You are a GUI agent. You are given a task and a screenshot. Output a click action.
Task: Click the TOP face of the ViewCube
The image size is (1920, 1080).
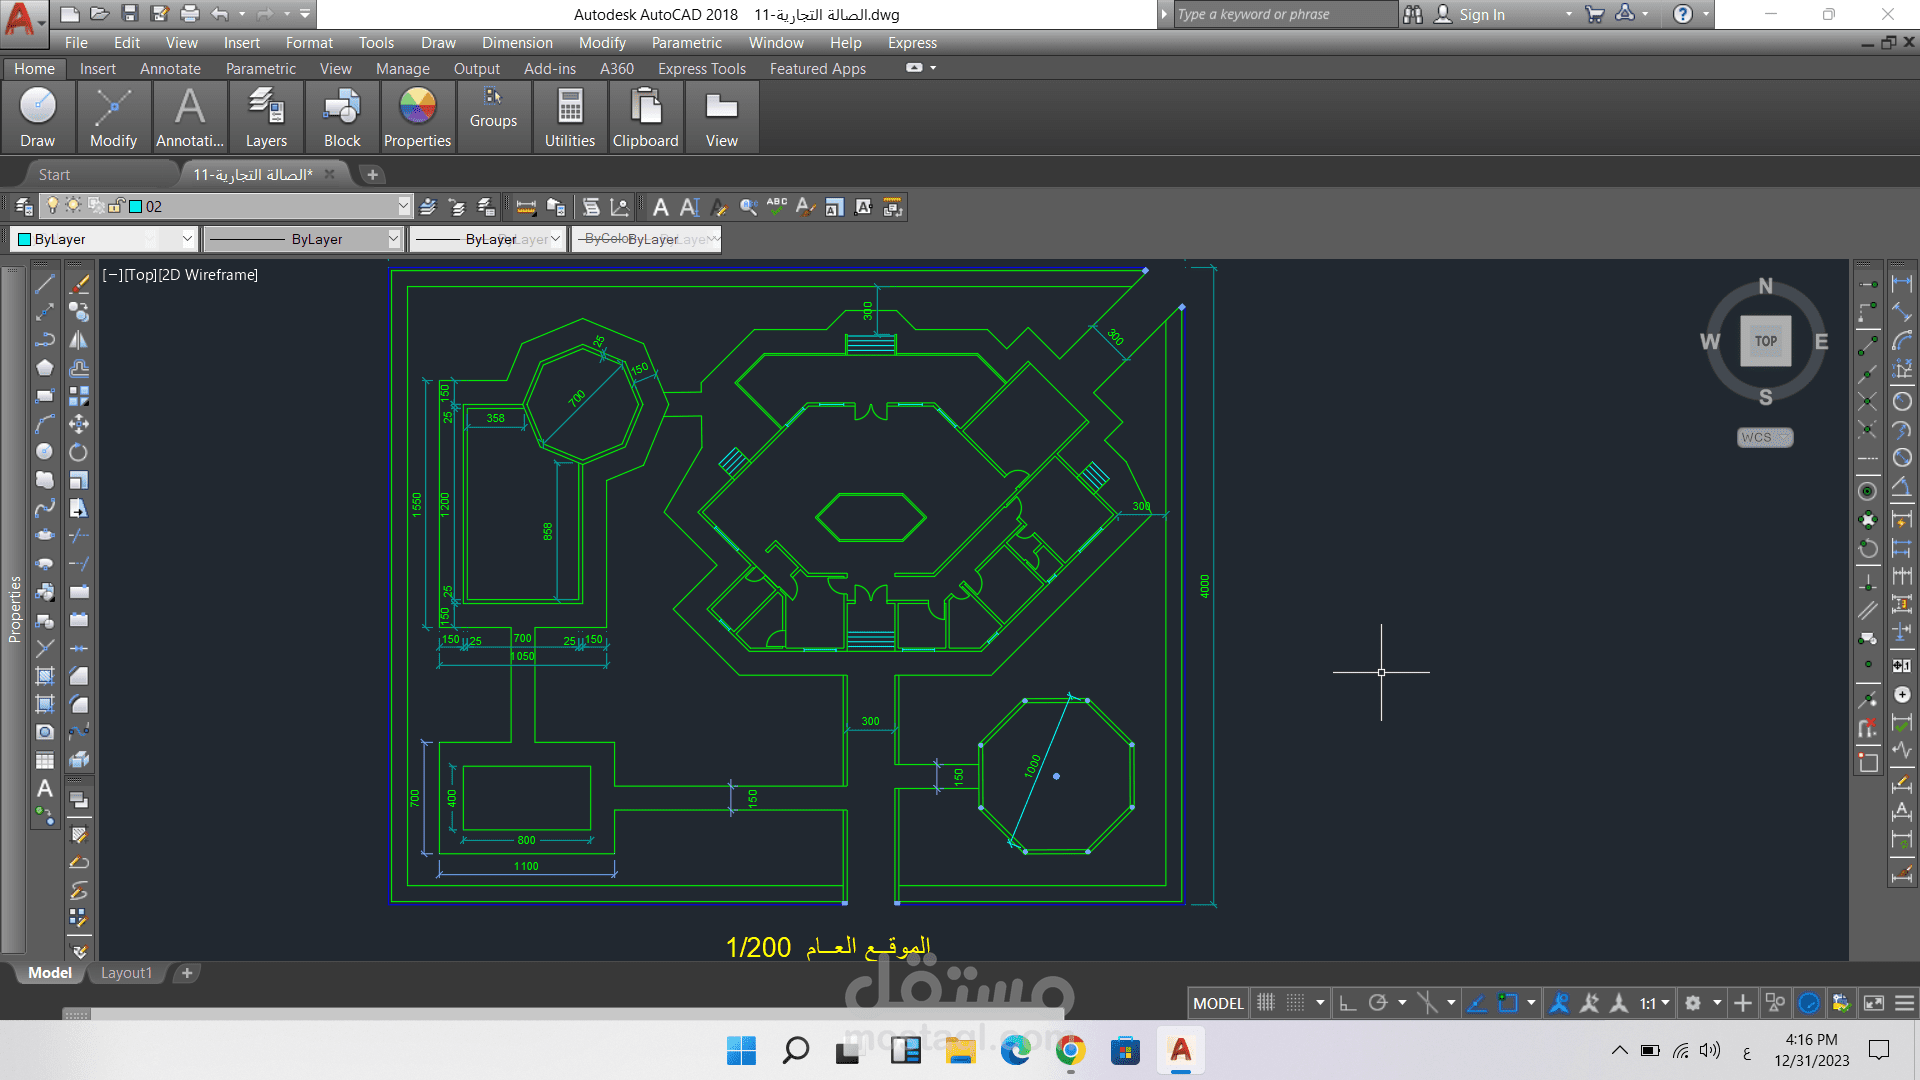point(1766,341)
